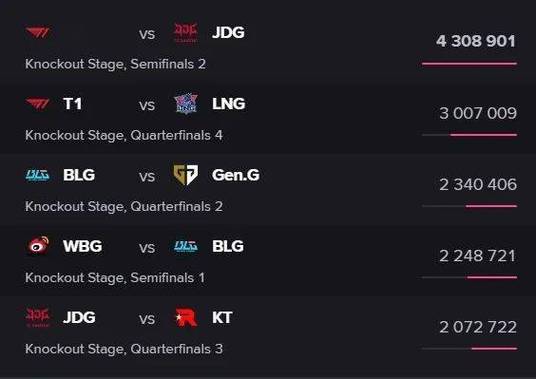The height and width of the screenshot is (379, 536).
Task: Click the BLG logo in Quarterfinals 2 row
Action: 38,175
